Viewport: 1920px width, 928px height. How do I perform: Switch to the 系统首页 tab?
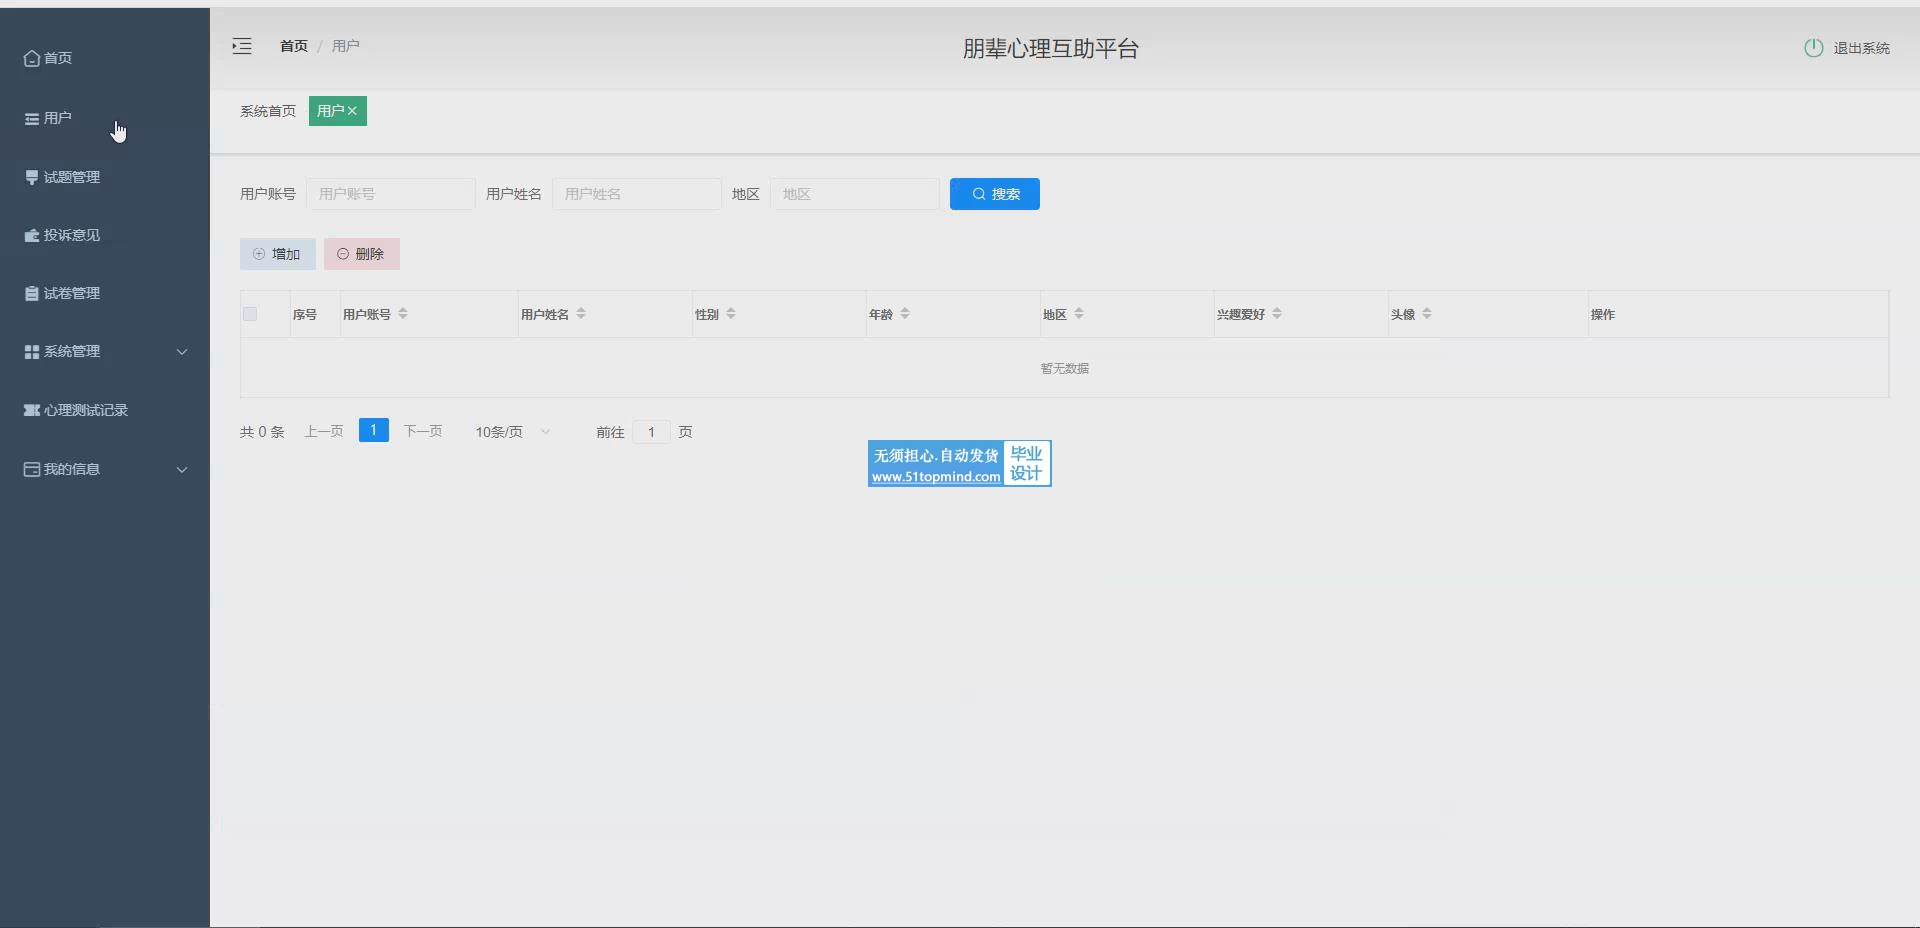pyautogui.click(x=268, y=111)
